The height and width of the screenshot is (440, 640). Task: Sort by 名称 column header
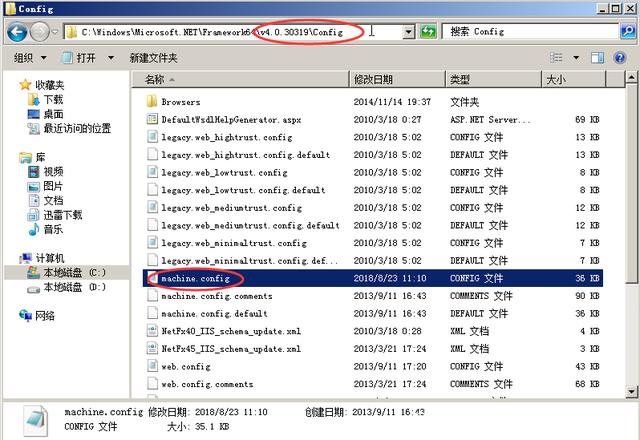(x=241, y=79)
